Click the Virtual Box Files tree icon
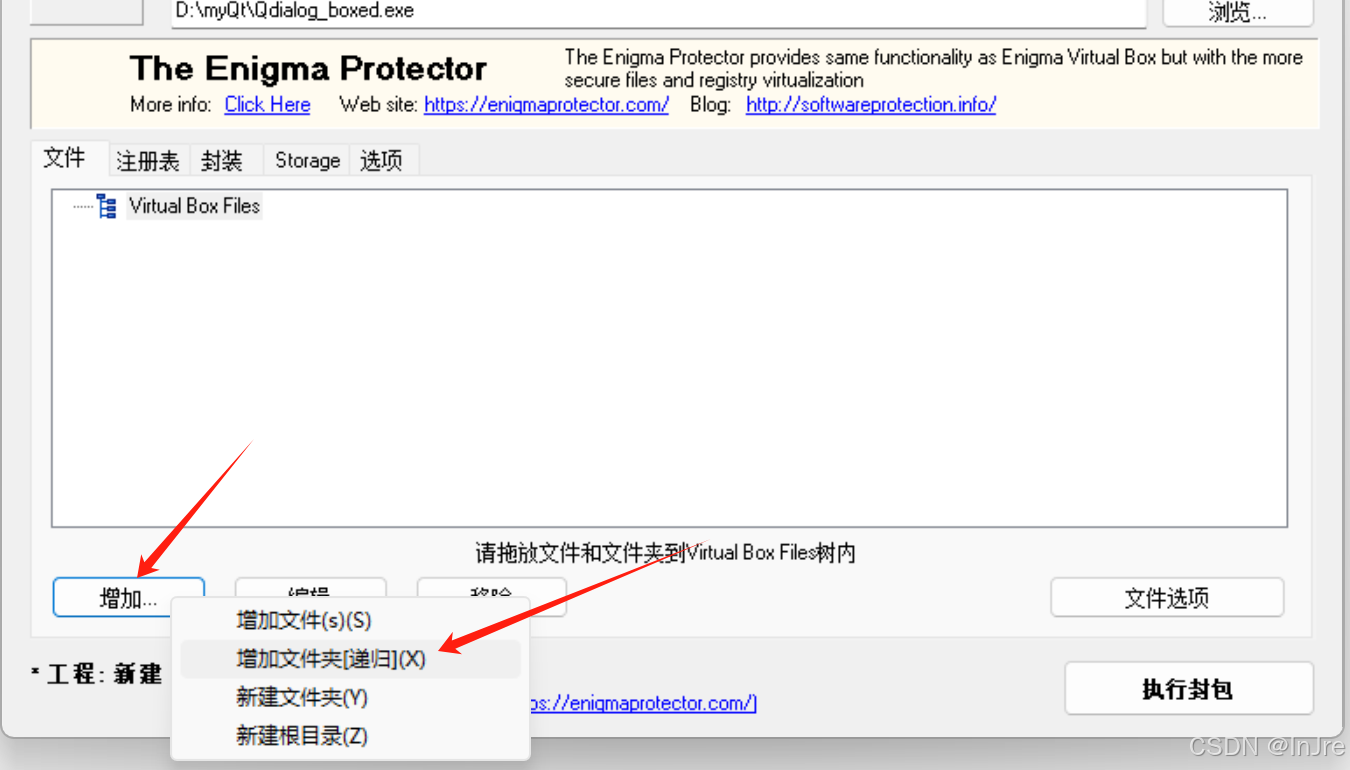The height and width of the screenshot is (770, 1350). tap(107, 207)
